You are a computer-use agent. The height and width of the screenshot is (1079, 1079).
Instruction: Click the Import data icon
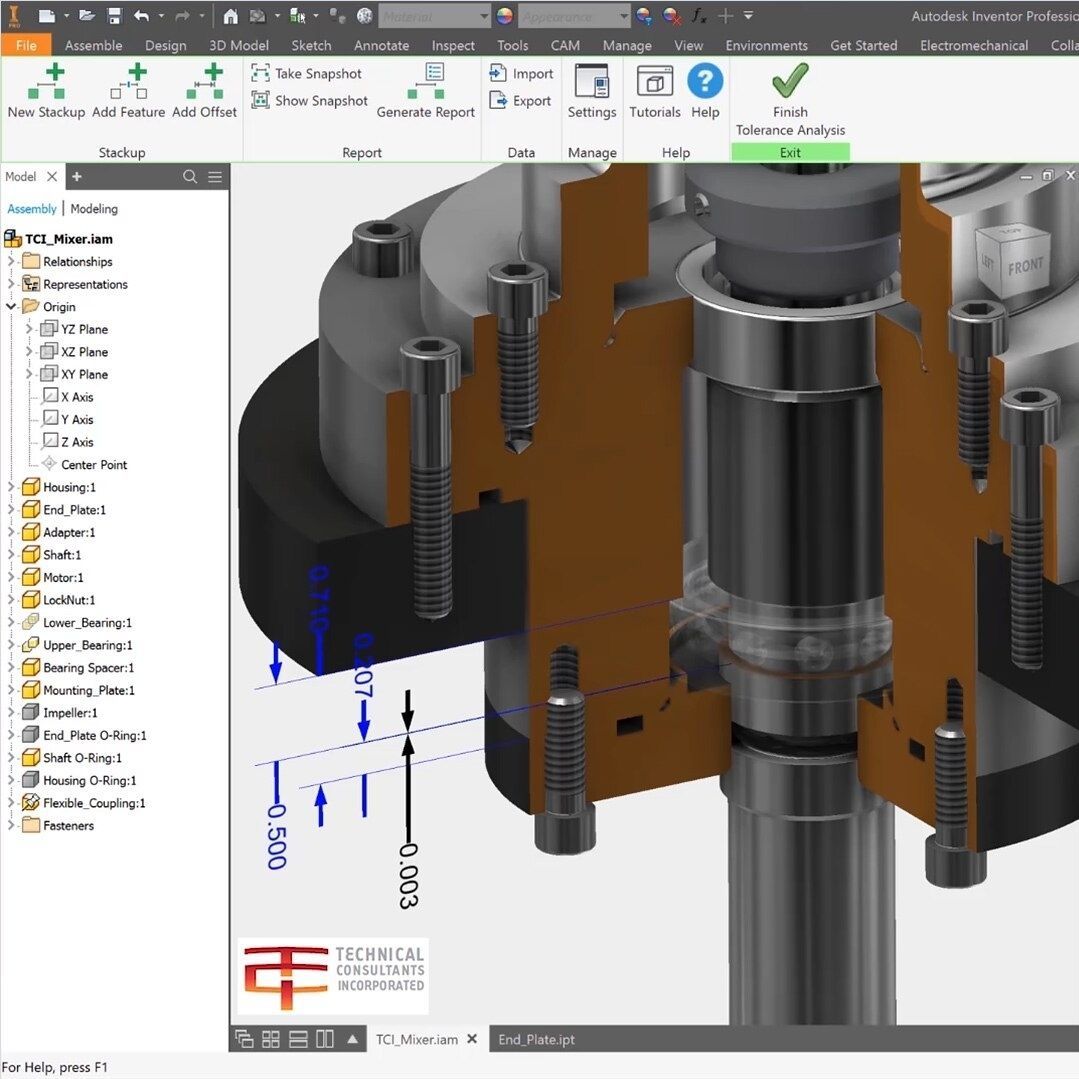point(499,73)
